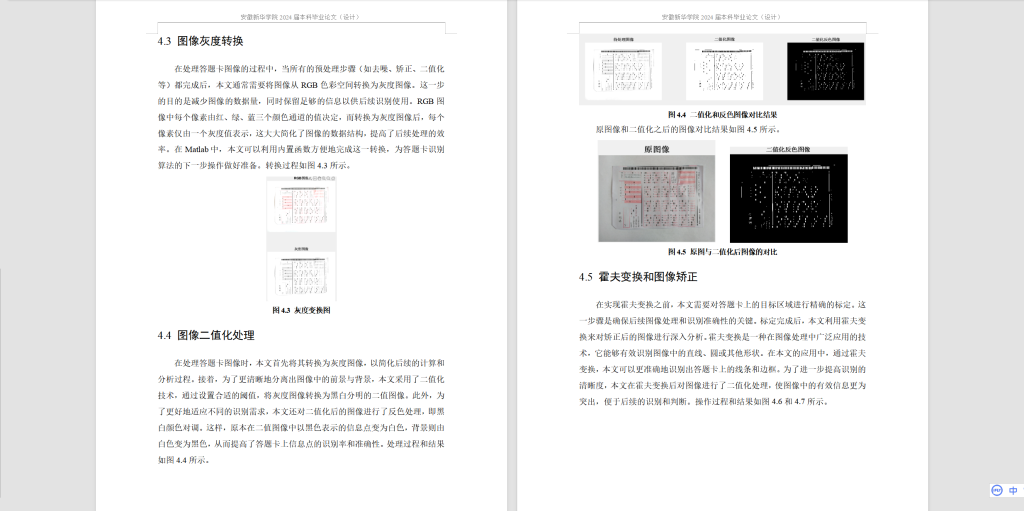Toggle the 中 Chinese input mode indicator

[1013, 490]
